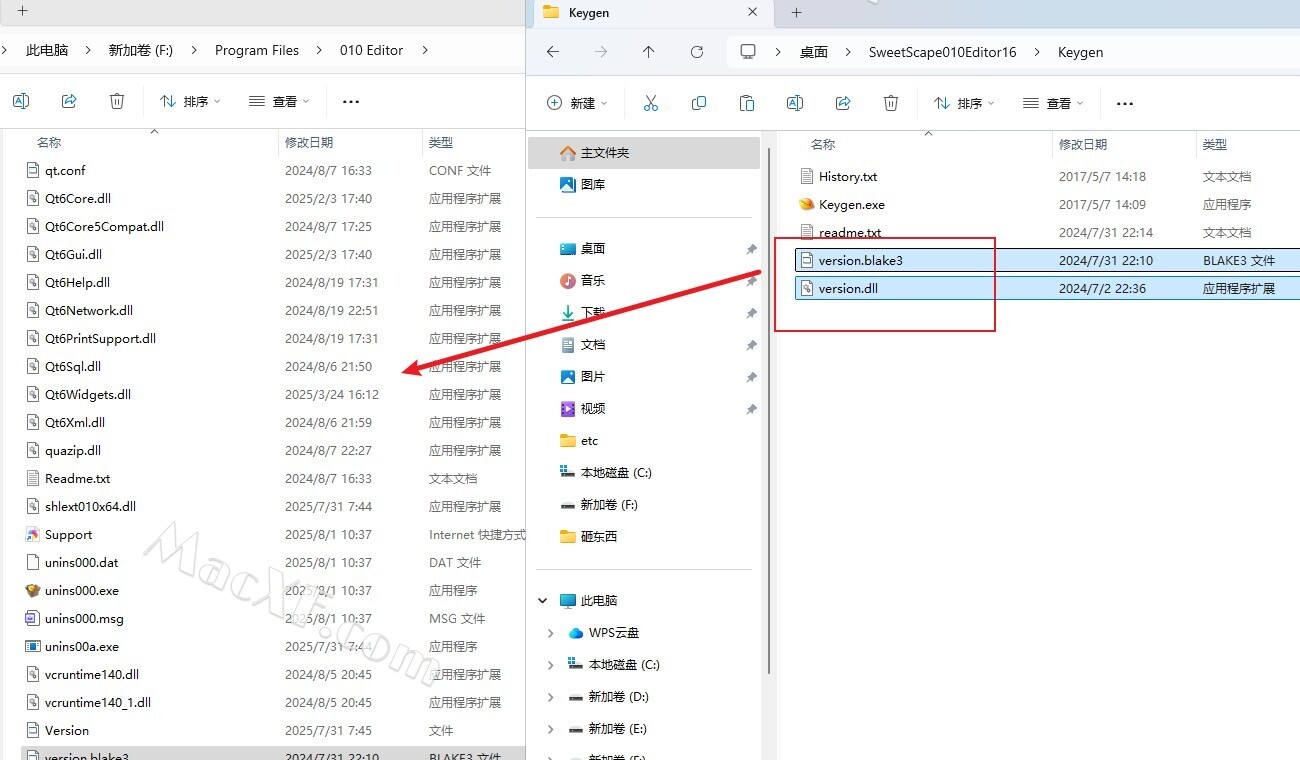Click Paste icon in Keygen window toolbar

pos(747,103)
